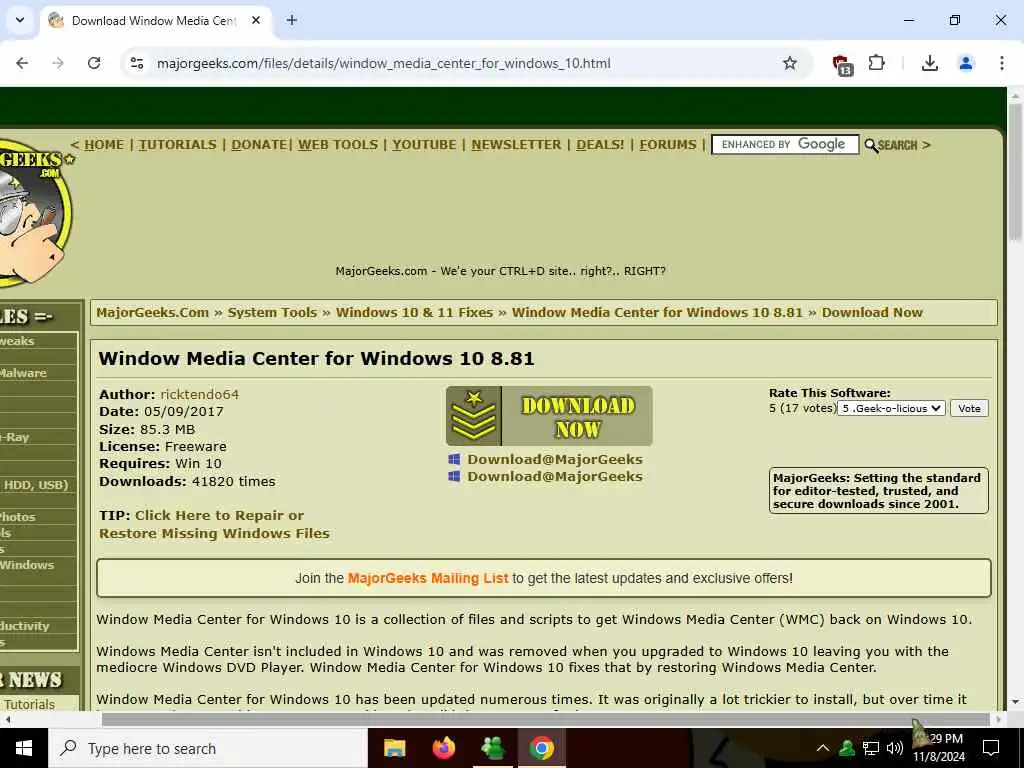Viewport: 1024px width, 768px height.
Task: Click the taskbar date 11/8/2024
Action: [938, 757]
